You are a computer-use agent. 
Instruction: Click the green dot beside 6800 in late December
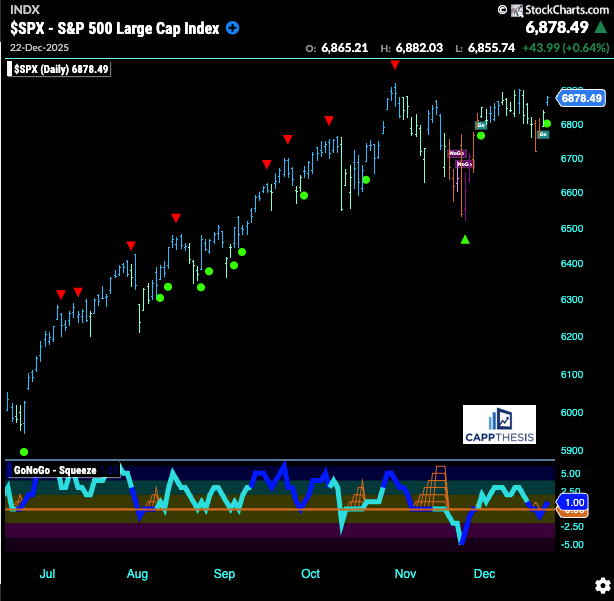pyautogui.click(x=547, y=124)
